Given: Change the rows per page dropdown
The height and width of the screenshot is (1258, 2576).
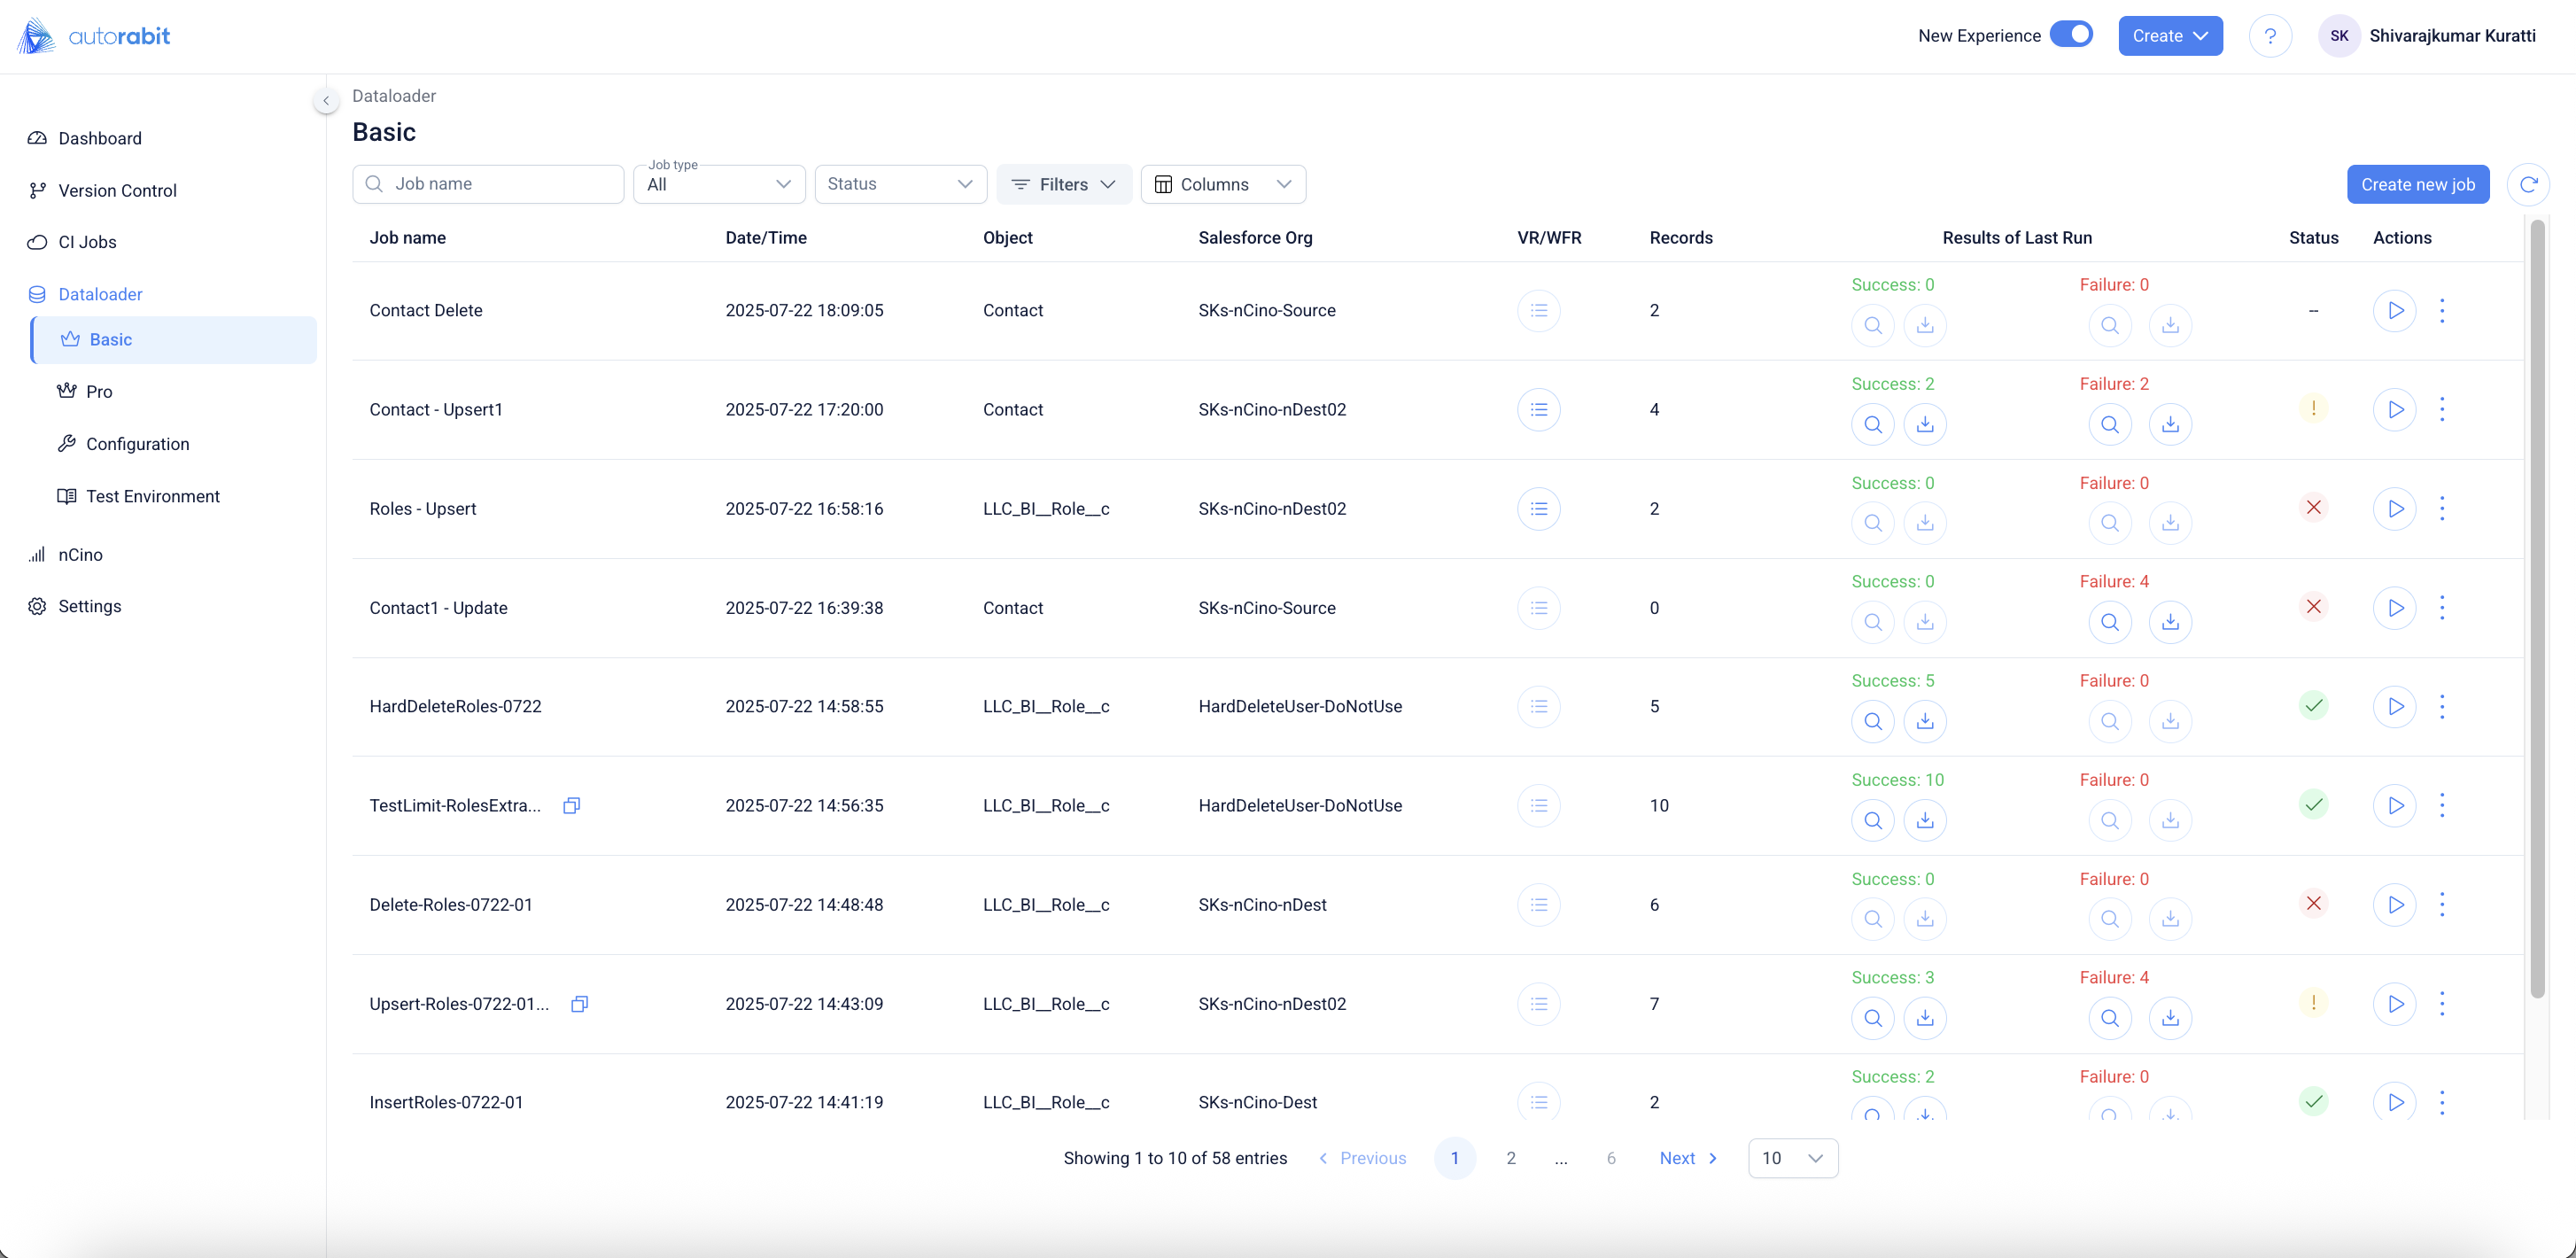Looking at the screenshot, I should pyautogui.click(x=1792, y=1158).
